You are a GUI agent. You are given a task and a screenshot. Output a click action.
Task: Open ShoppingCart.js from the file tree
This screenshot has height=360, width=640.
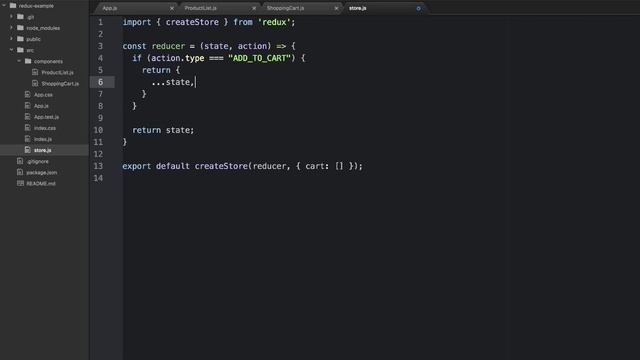(x=60, y=83)
